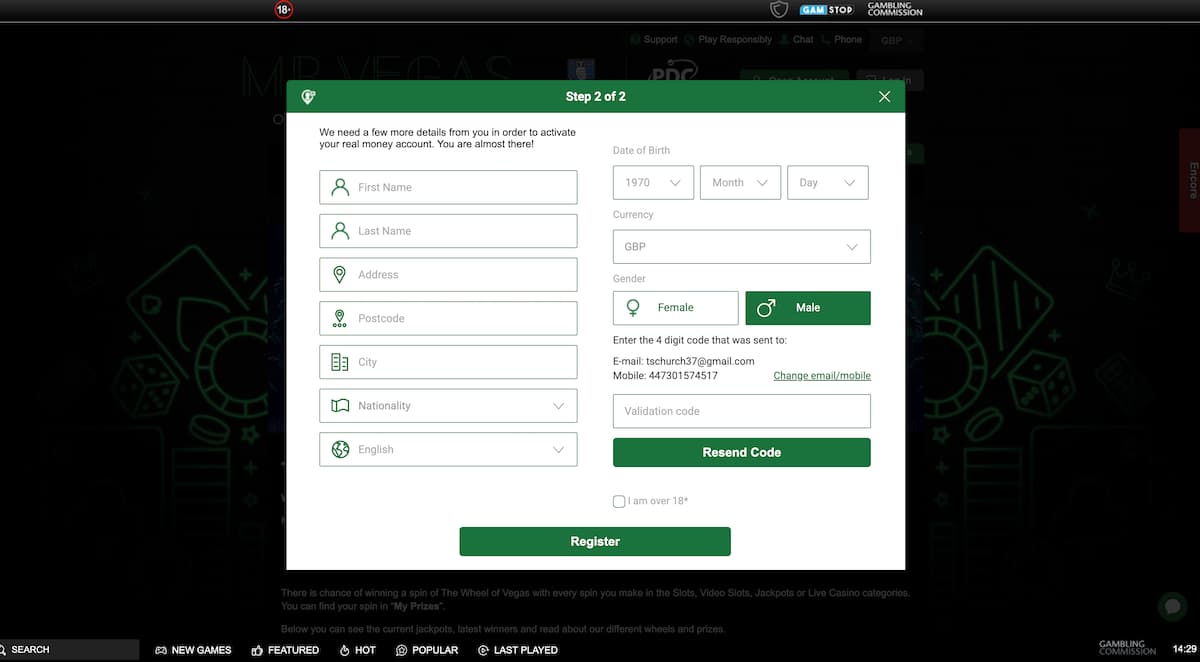
Task: Click the Search magnifier icon
Action: (x=4, y=650)
